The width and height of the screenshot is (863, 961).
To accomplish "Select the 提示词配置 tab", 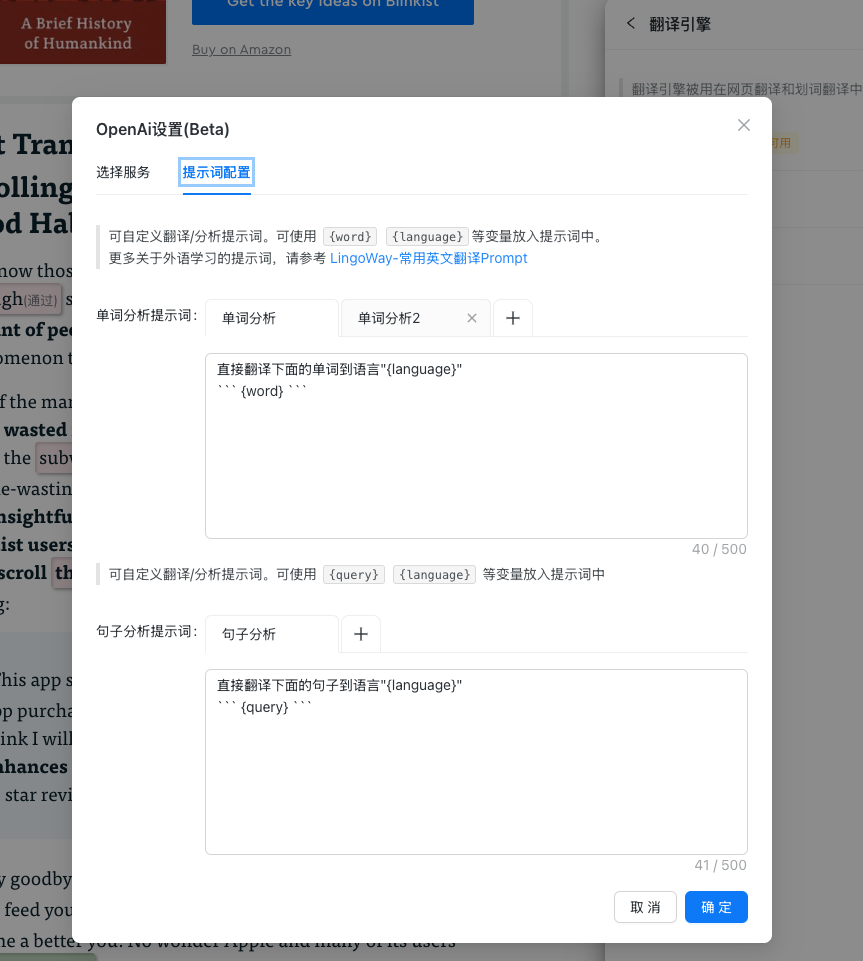I will [x=216, y=172].
